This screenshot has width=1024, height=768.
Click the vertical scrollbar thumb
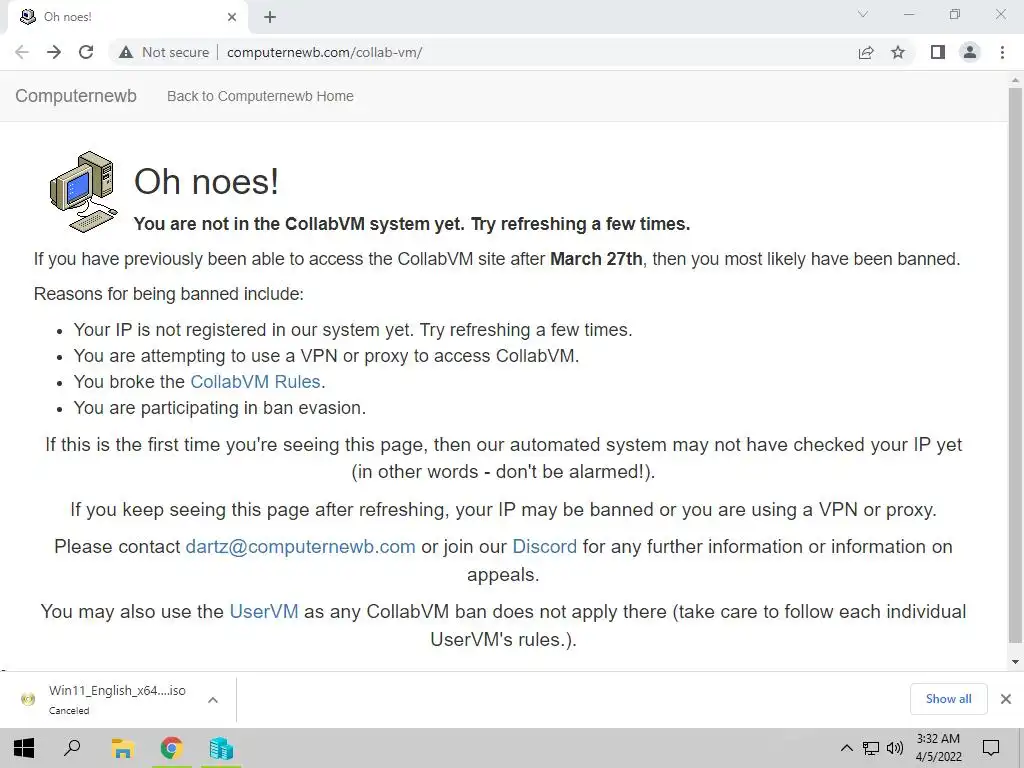point(1015,366)
